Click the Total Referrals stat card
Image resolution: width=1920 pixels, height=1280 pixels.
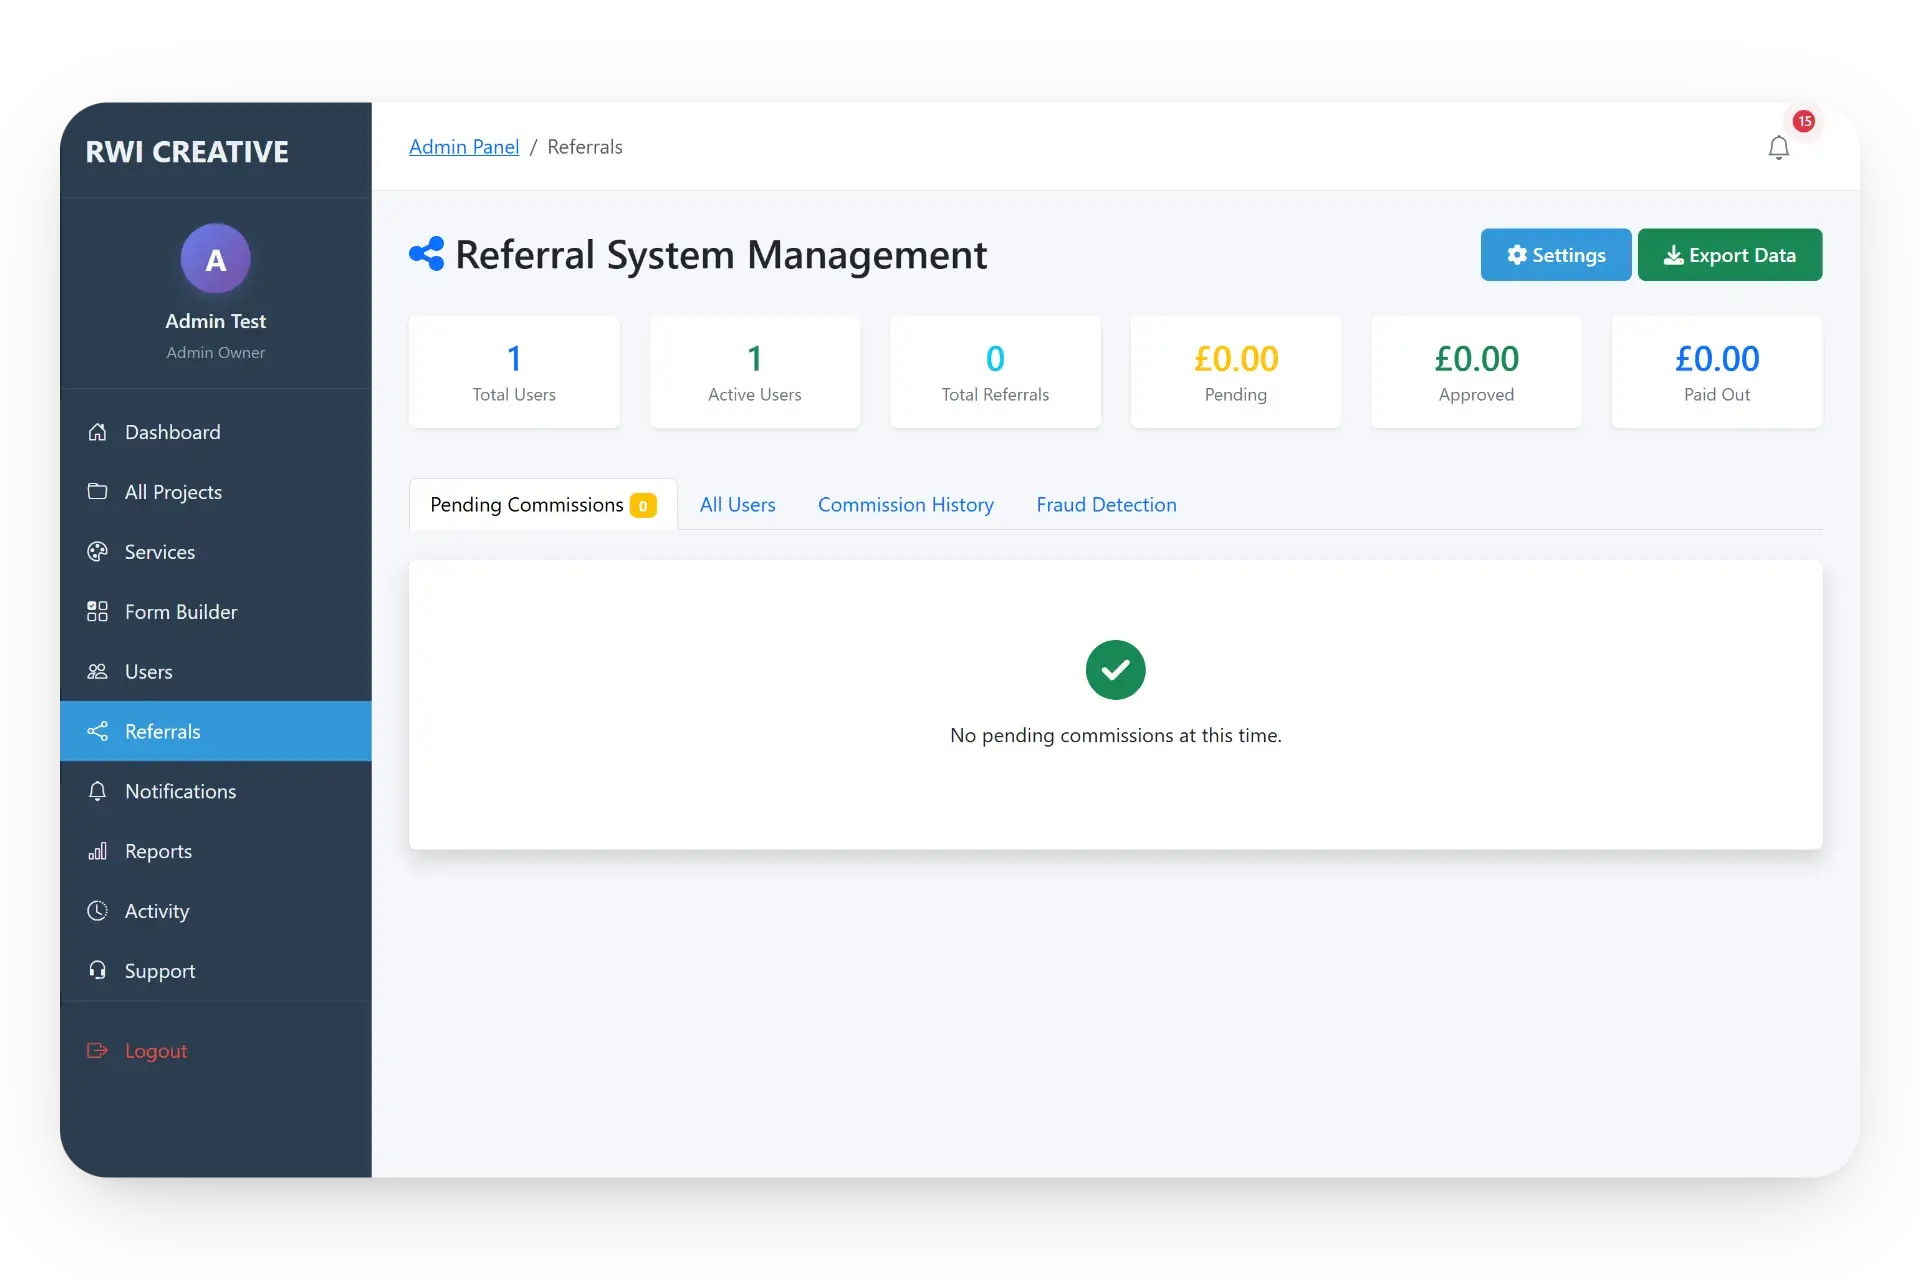point(995,372)
